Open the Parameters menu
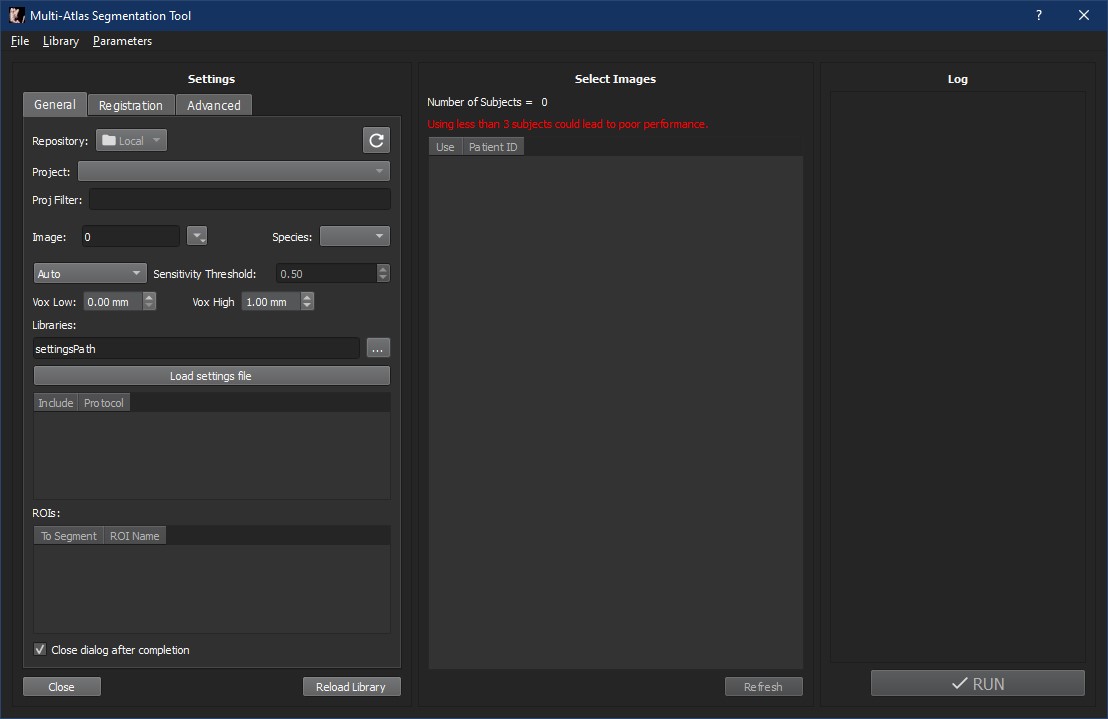1108x719 pixels. [122, 41]
